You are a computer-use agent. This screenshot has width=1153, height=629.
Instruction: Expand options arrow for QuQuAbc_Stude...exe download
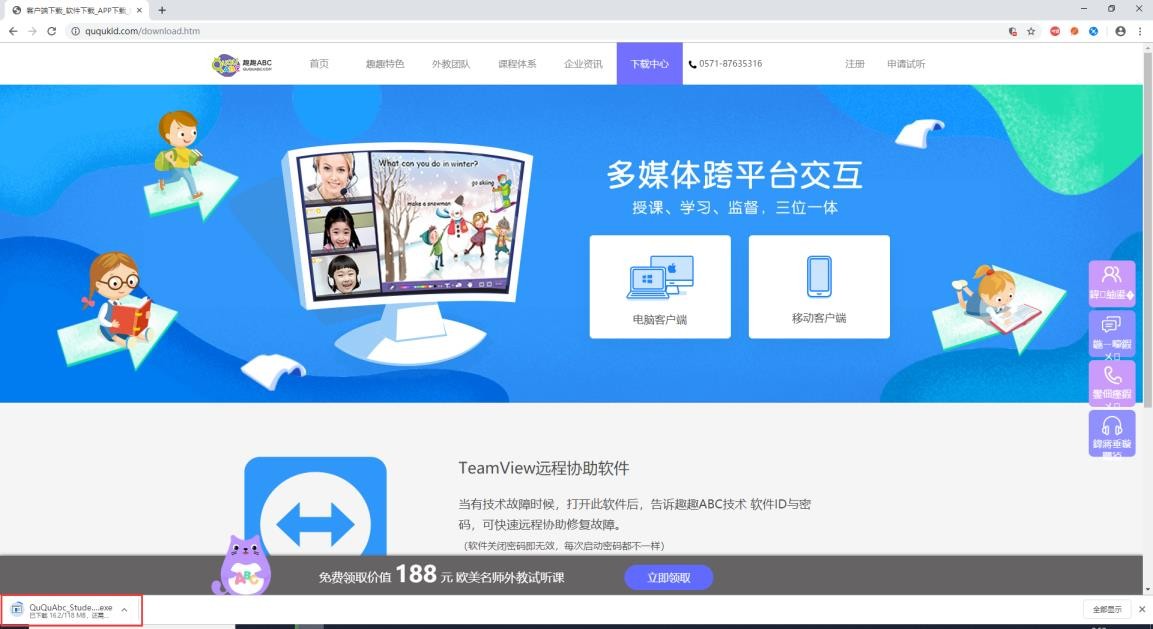tap(124, 609)
